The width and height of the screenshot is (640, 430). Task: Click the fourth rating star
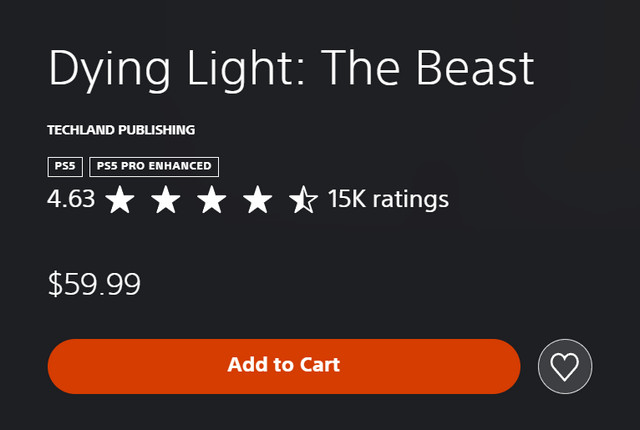point(258,200)
